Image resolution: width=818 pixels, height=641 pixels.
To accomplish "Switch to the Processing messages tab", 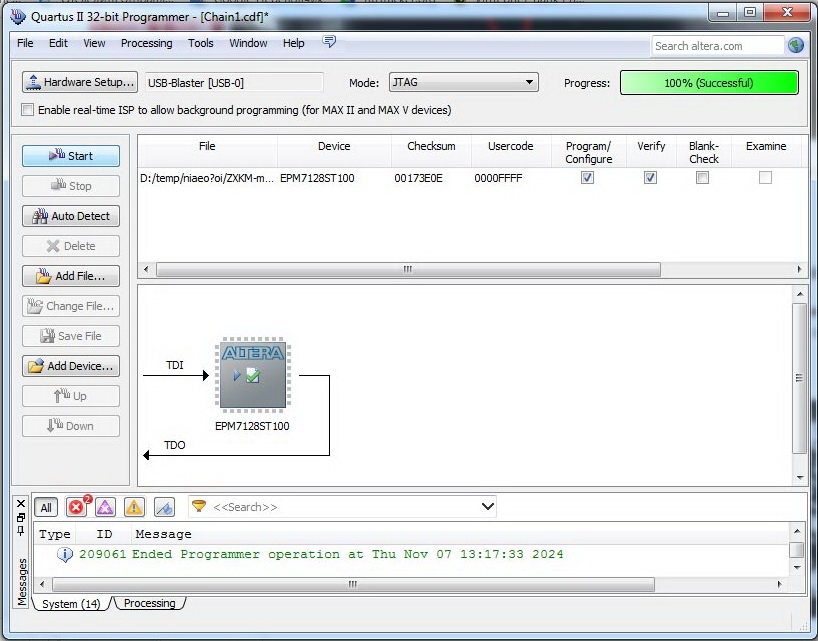I will (149, 603).
